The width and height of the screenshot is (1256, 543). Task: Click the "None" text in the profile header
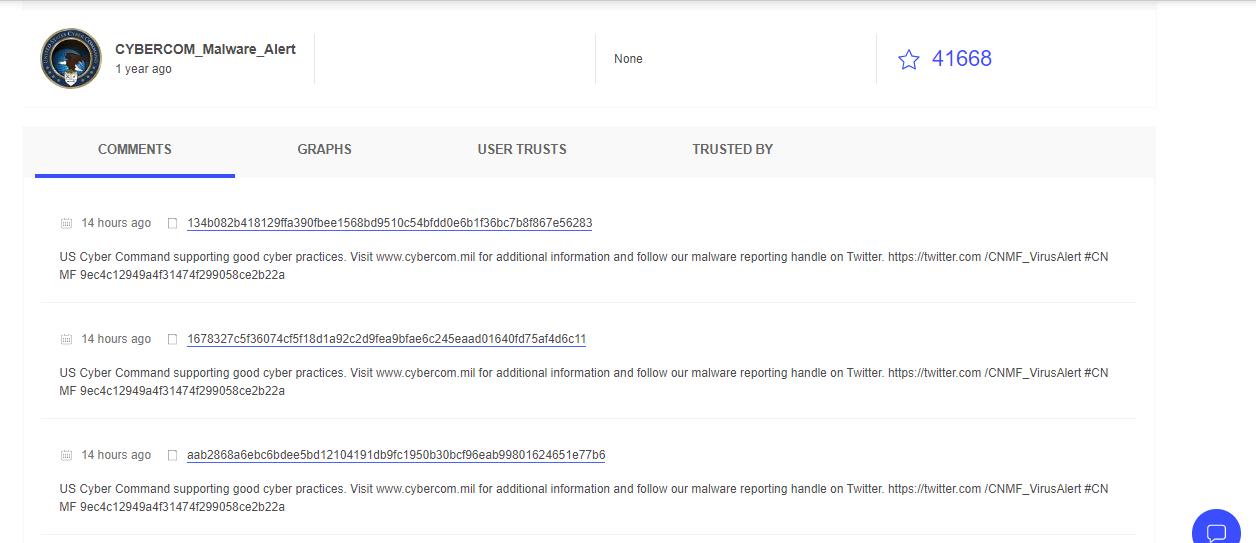(628, 59)
